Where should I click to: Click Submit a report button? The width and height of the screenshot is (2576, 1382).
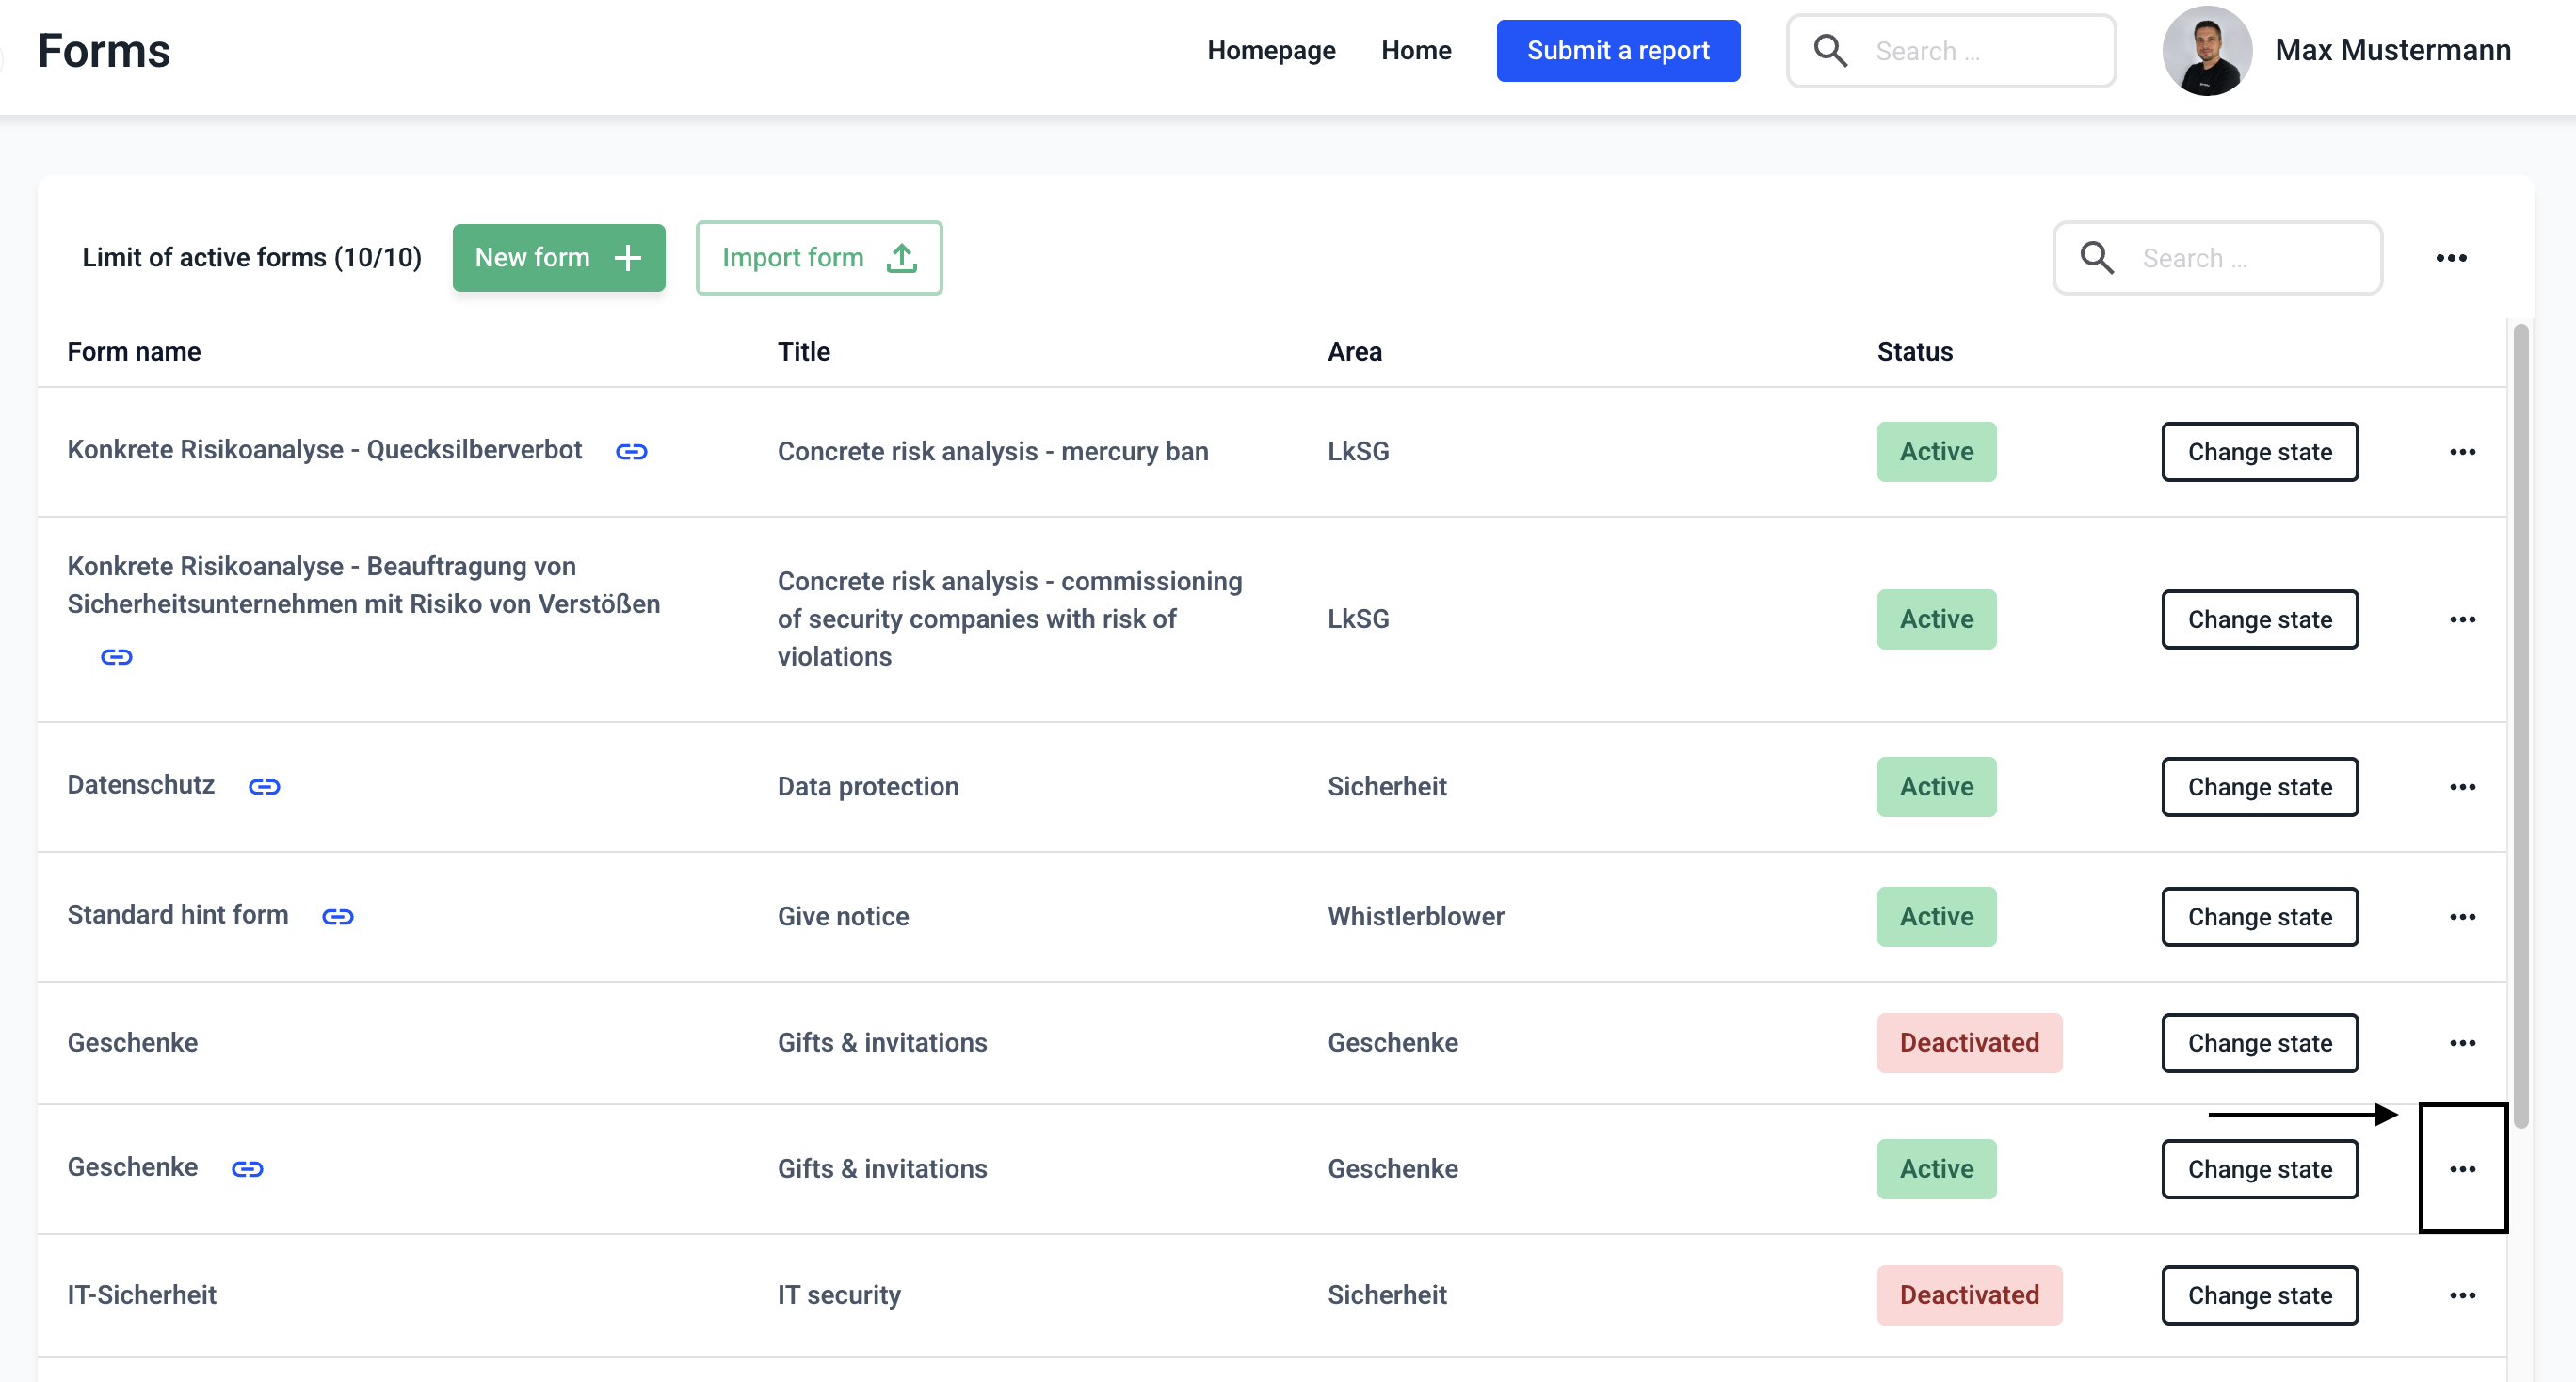[1617, 51]
